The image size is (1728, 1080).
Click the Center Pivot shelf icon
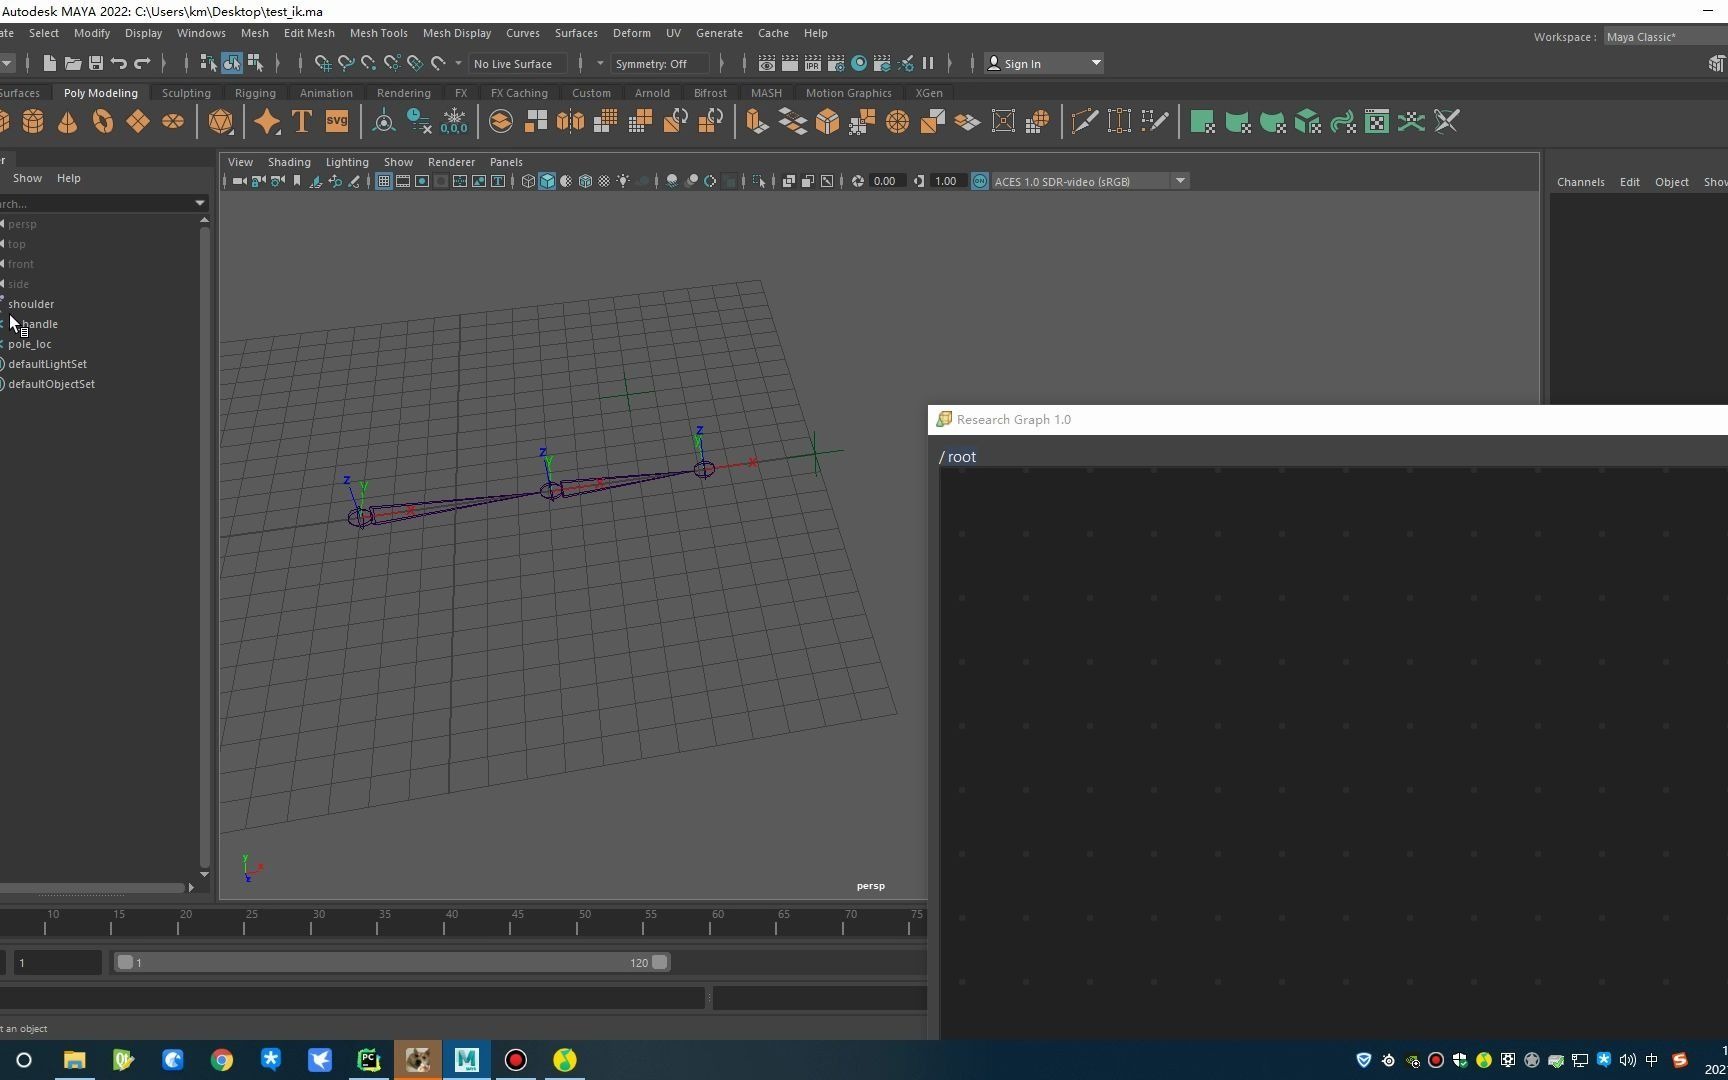point(383,122)
